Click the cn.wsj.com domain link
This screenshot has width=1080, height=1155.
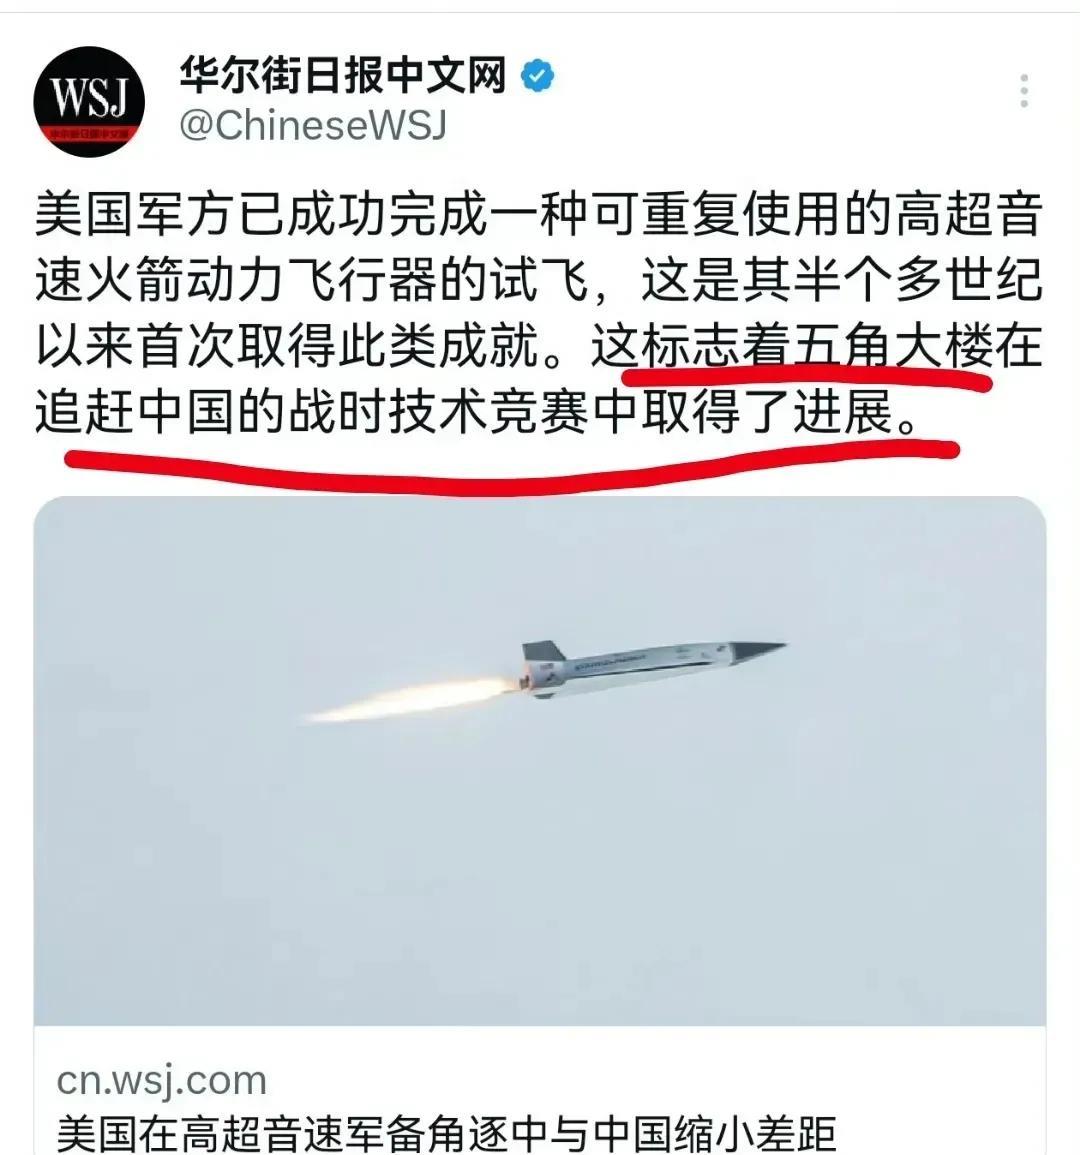point(161,1081)
